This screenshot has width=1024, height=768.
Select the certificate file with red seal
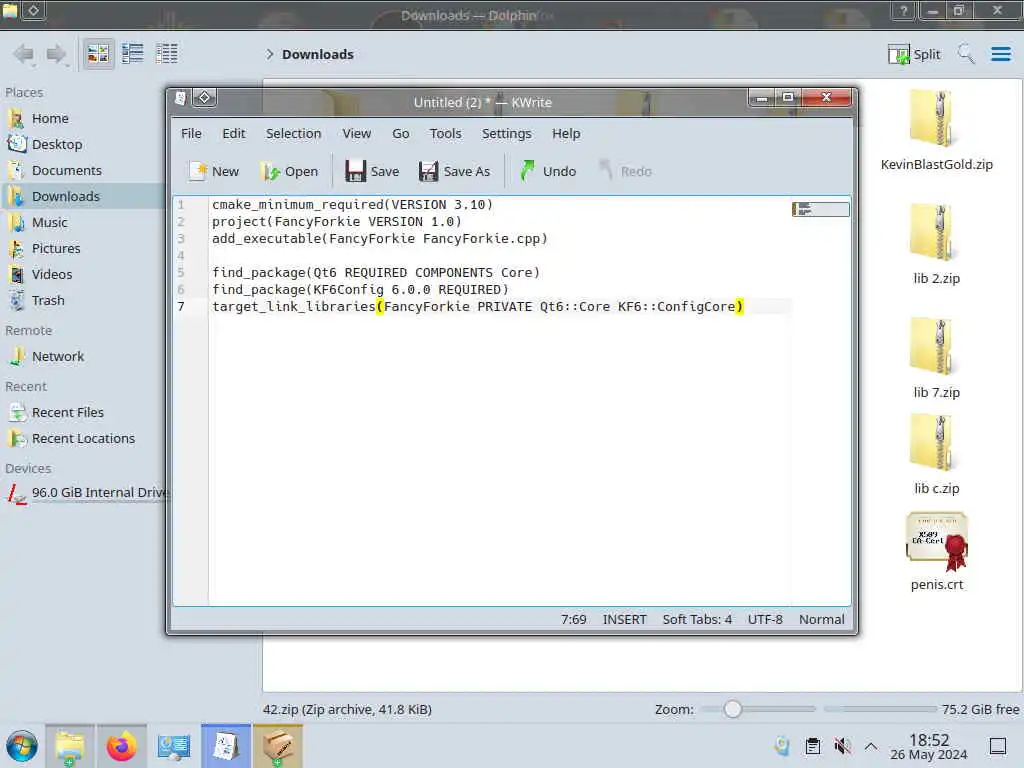click(x=936, y=552)
